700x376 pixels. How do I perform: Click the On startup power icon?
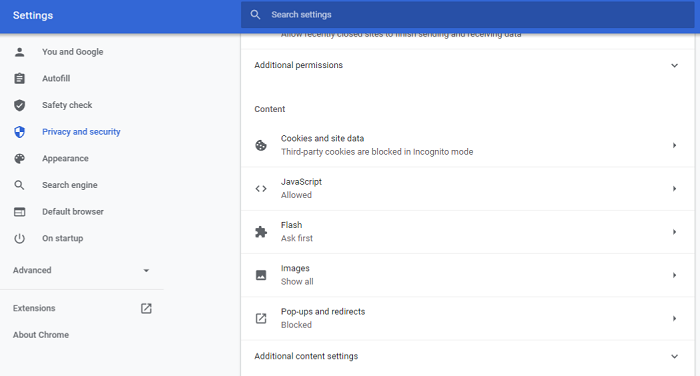click(20, 238)
